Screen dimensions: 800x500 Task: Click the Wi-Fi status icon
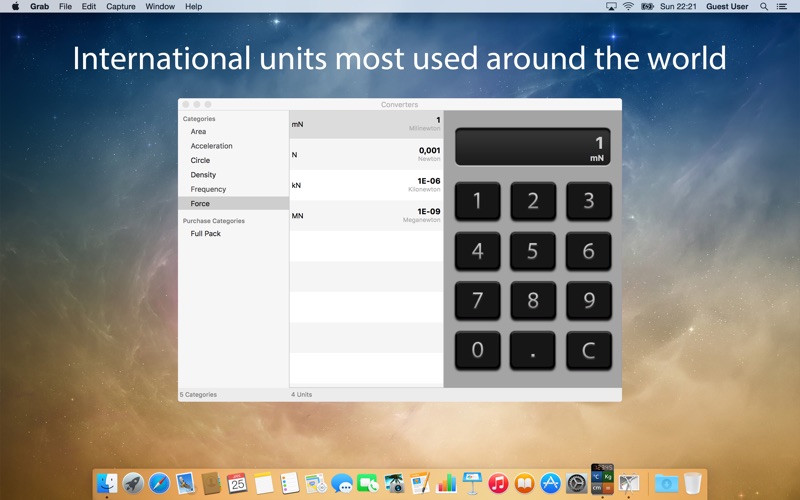(x=628, y=6)
